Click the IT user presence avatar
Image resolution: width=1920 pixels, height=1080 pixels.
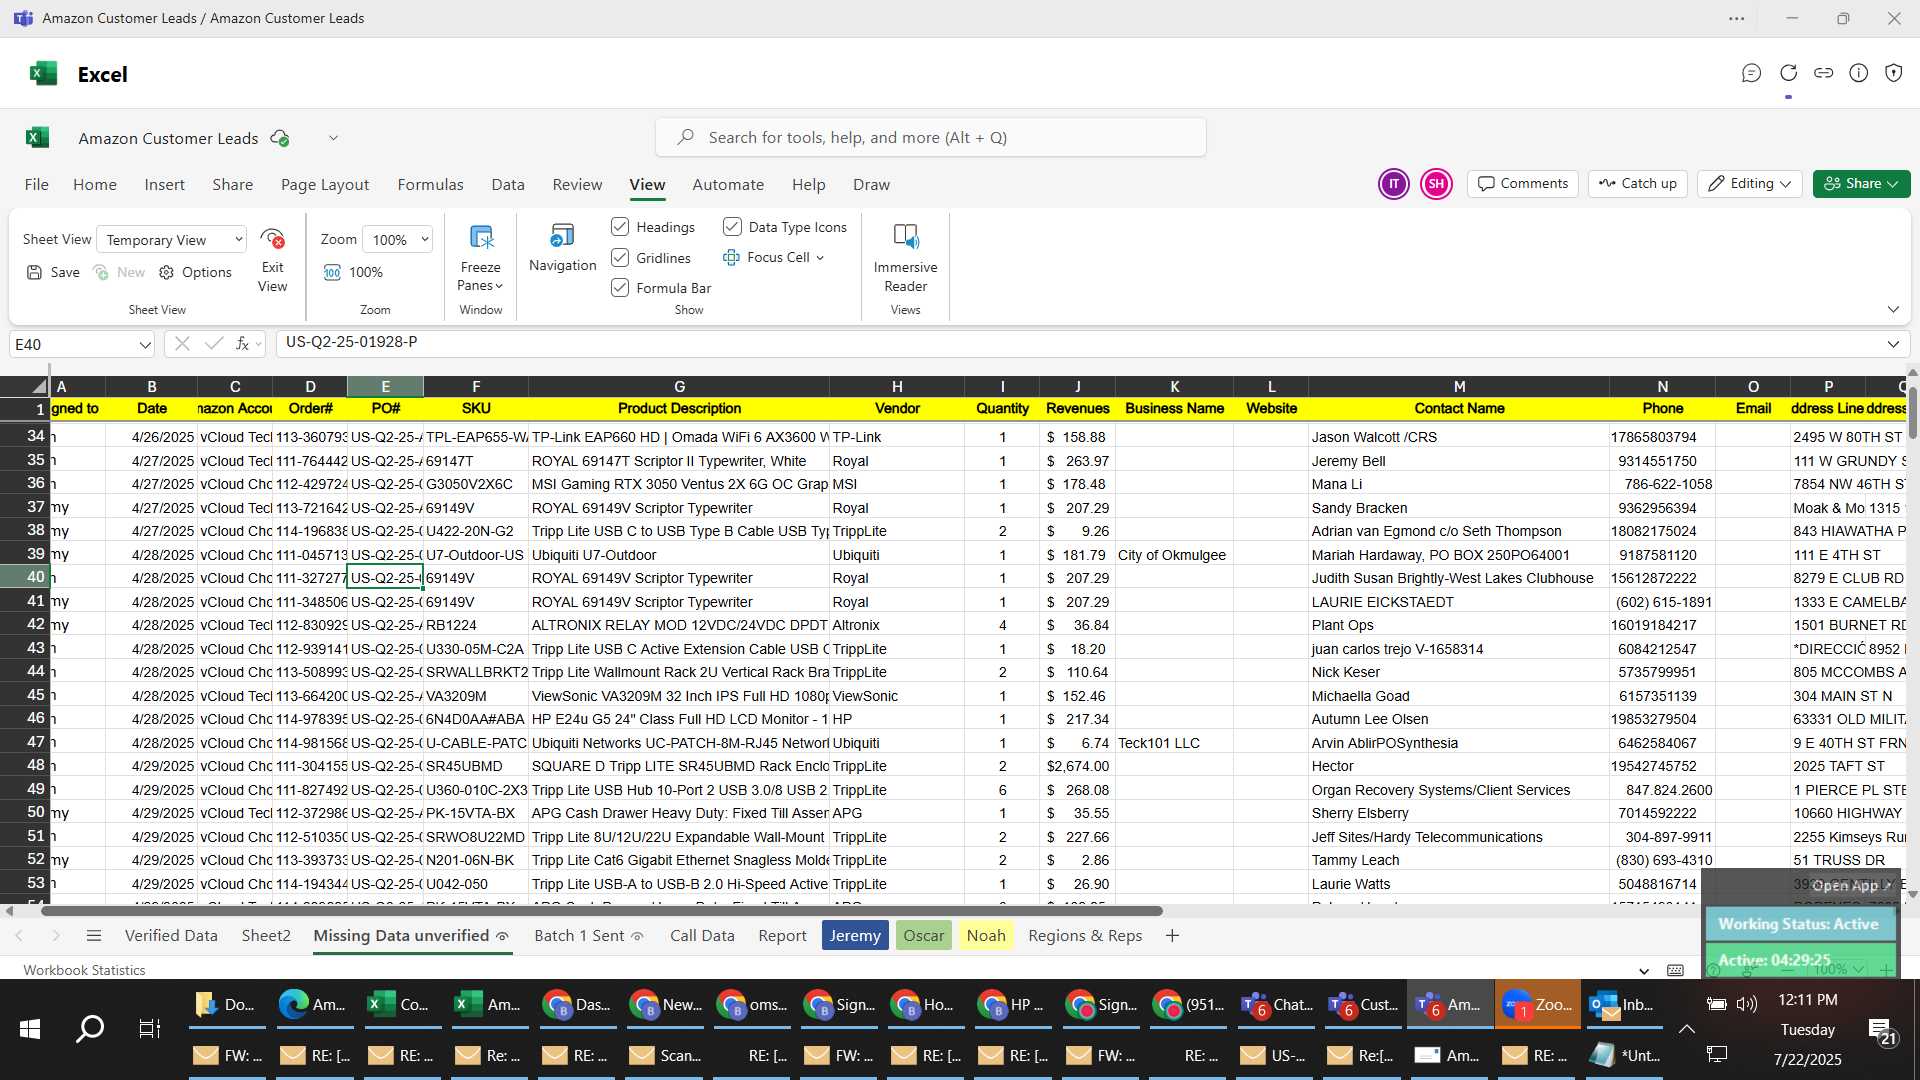coord(1393,184)
